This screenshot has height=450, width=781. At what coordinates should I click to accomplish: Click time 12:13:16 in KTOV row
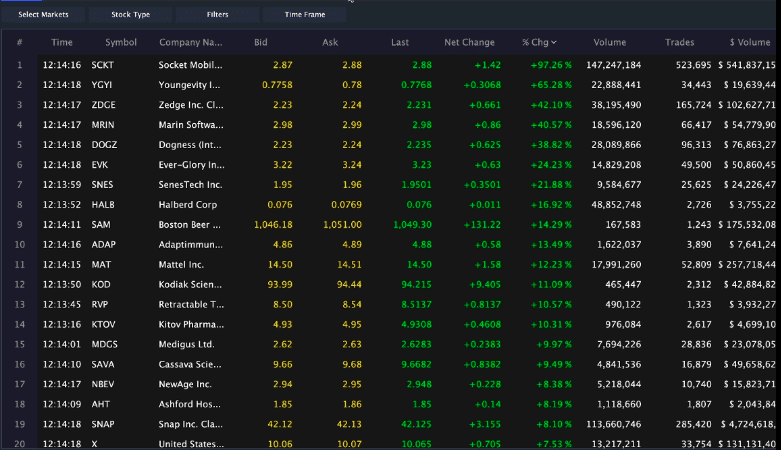point(62,324)
